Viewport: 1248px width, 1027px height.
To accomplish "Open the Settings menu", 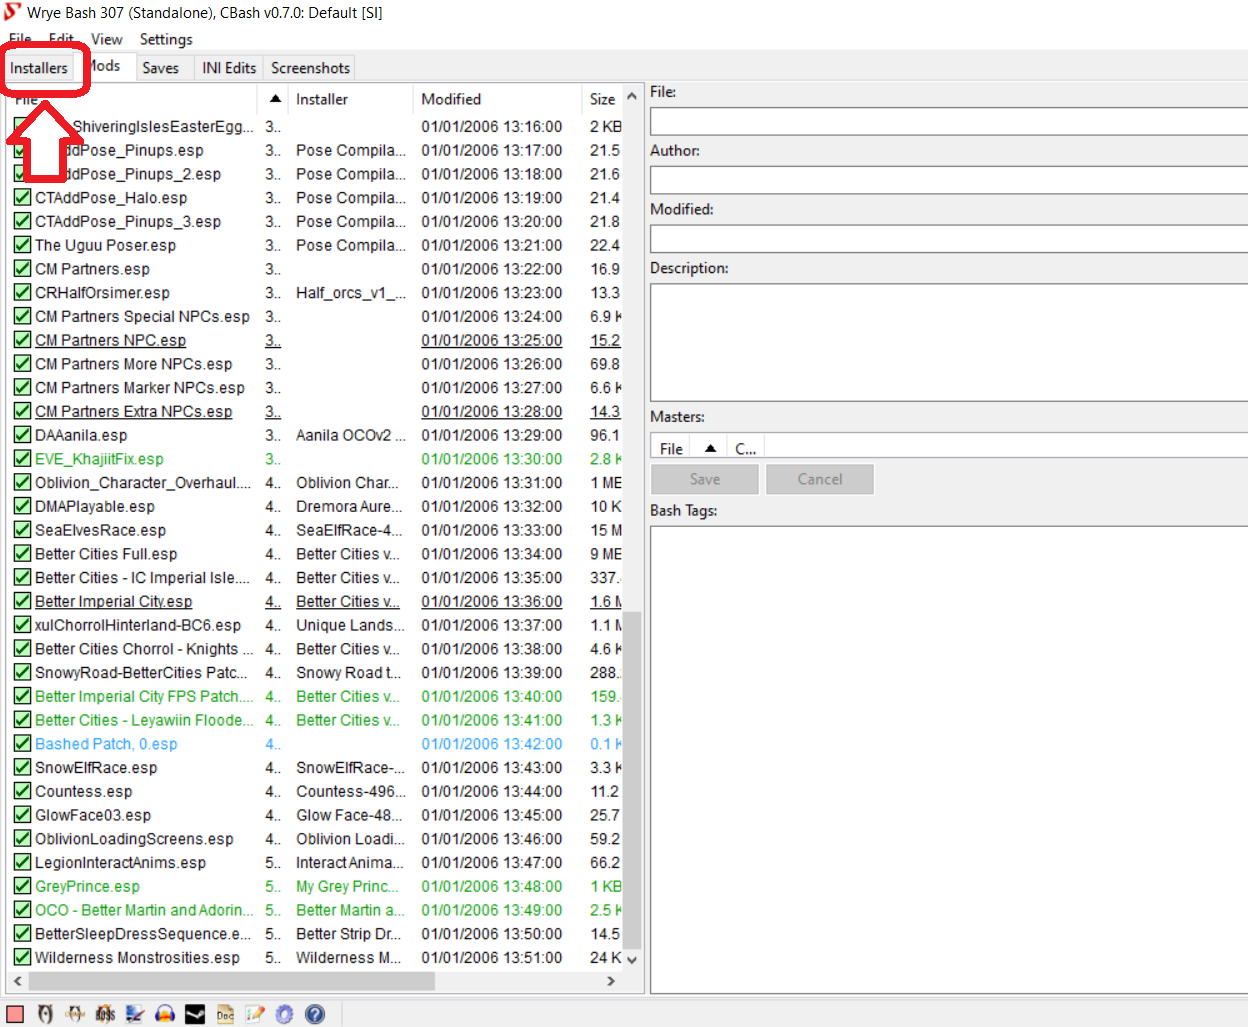I will pos(166,39).
